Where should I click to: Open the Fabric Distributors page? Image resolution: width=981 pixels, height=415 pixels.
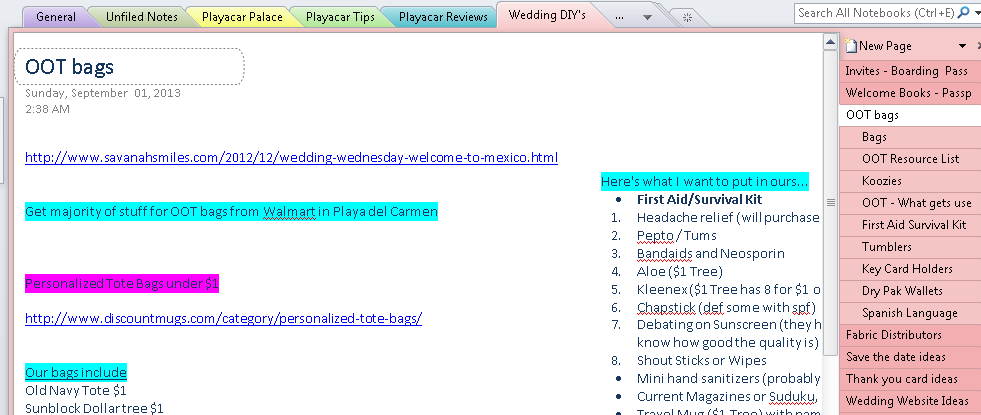910,334
